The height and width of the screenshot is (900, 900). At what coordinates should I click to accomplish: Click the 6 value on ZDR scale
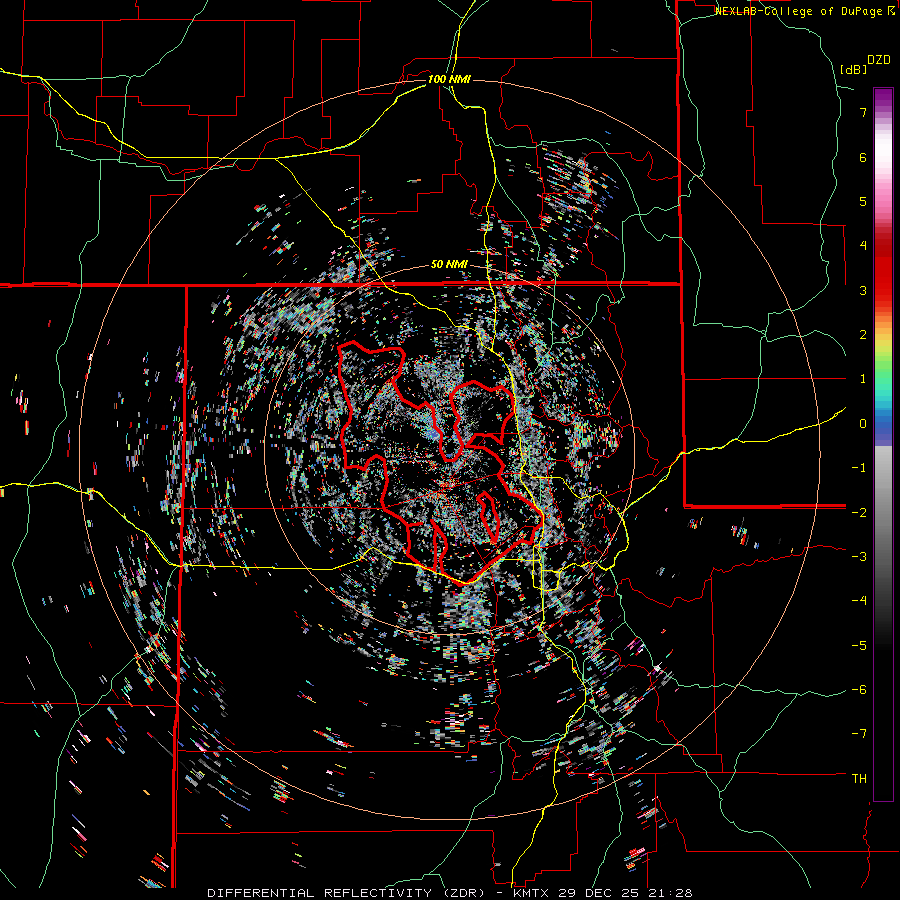tap(863, 157)
